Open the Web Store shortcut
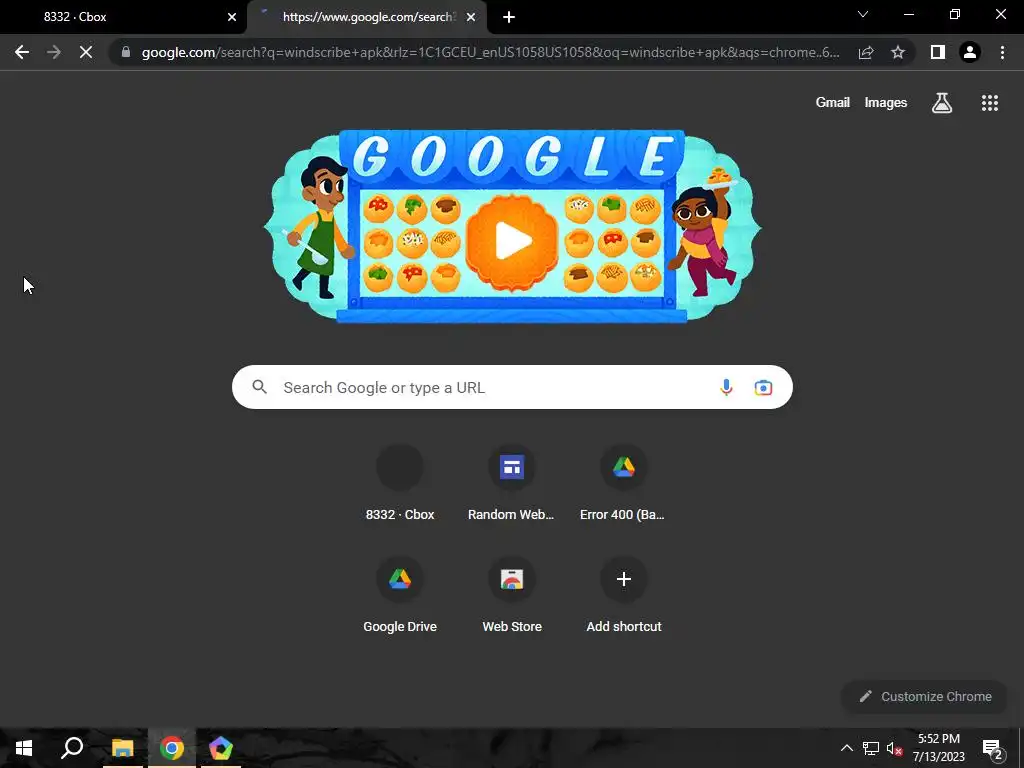 (511, 595)
